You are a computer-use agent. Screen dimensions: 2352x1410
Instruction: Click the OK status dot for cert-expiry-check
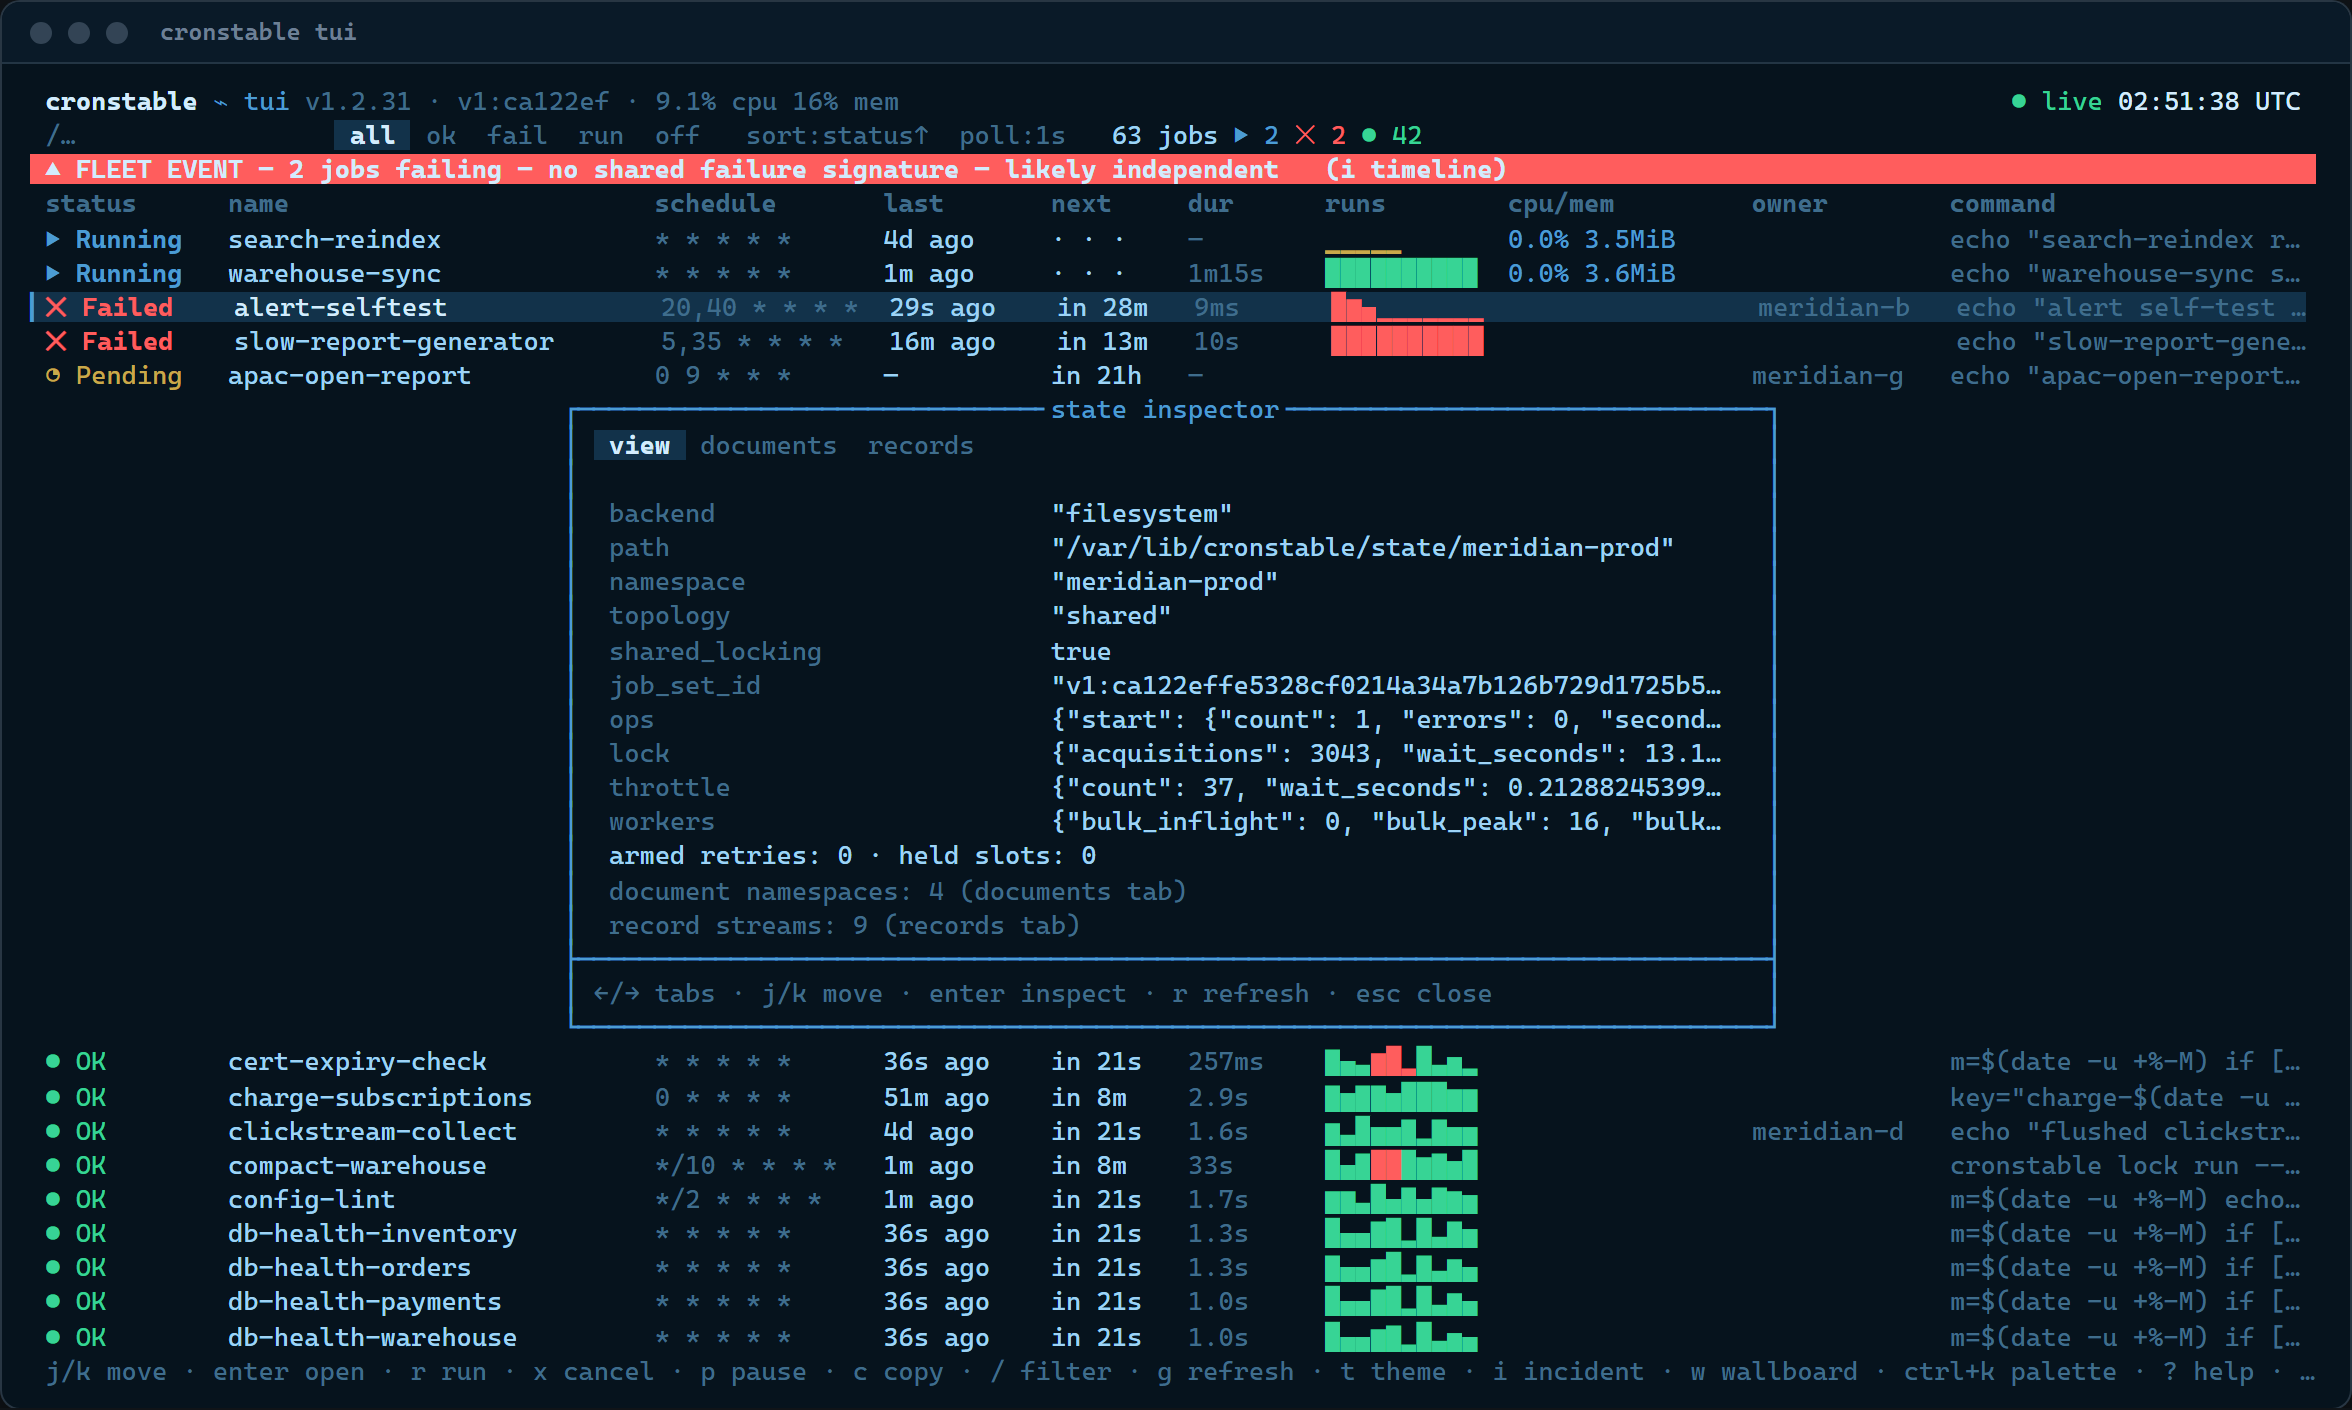point(53,1061)
